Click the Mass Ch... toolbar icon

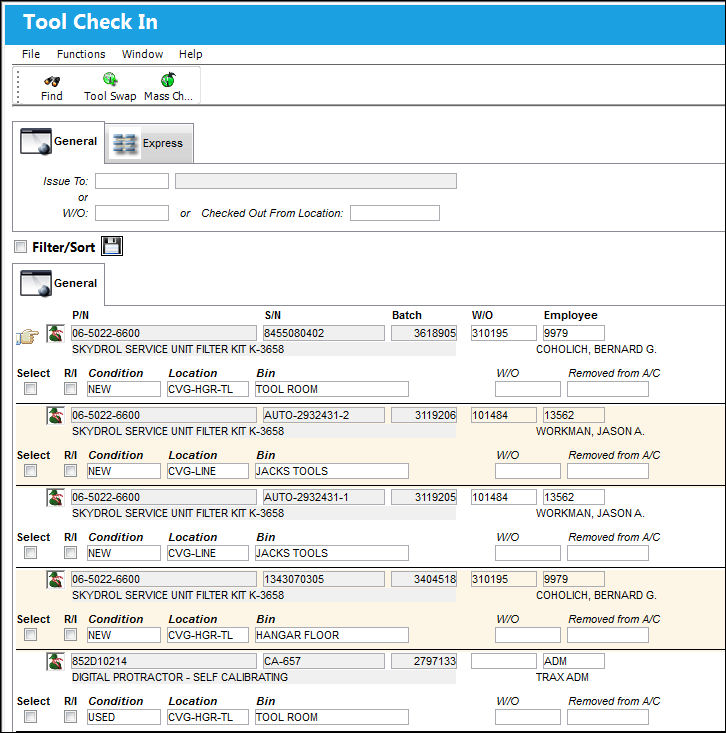[x=168, y=79]
